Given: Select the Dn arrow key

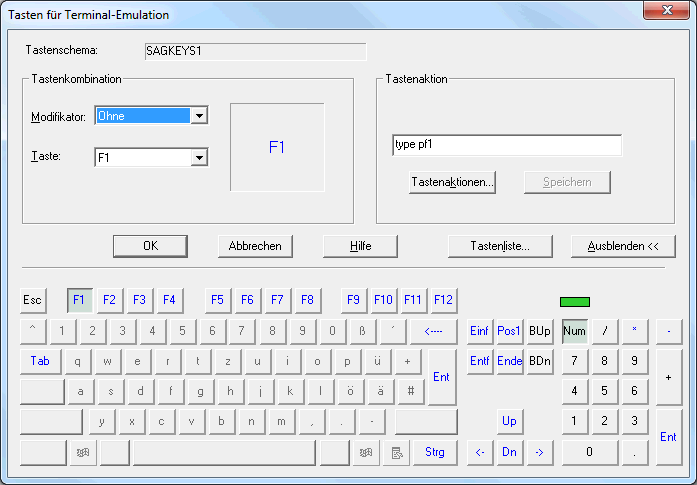Looking at the screenshot, I should point(509,453).
